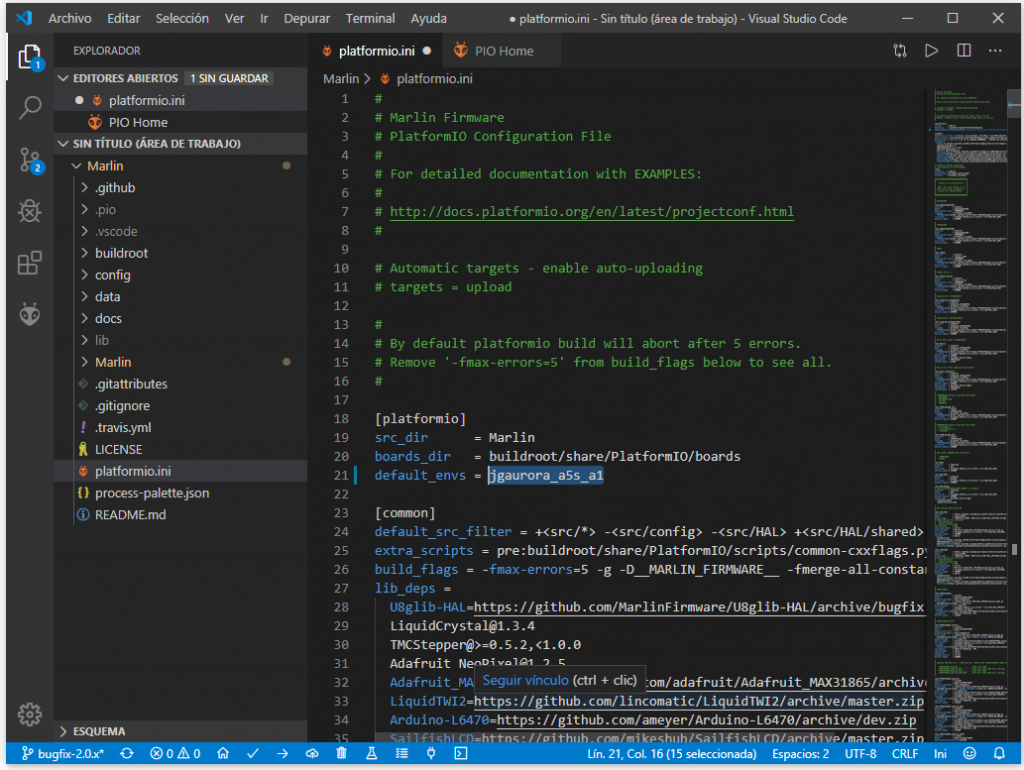1024x770 pixels.
Task: Change the CRLF end-of-line setting
Action: (x=904, y=753)
